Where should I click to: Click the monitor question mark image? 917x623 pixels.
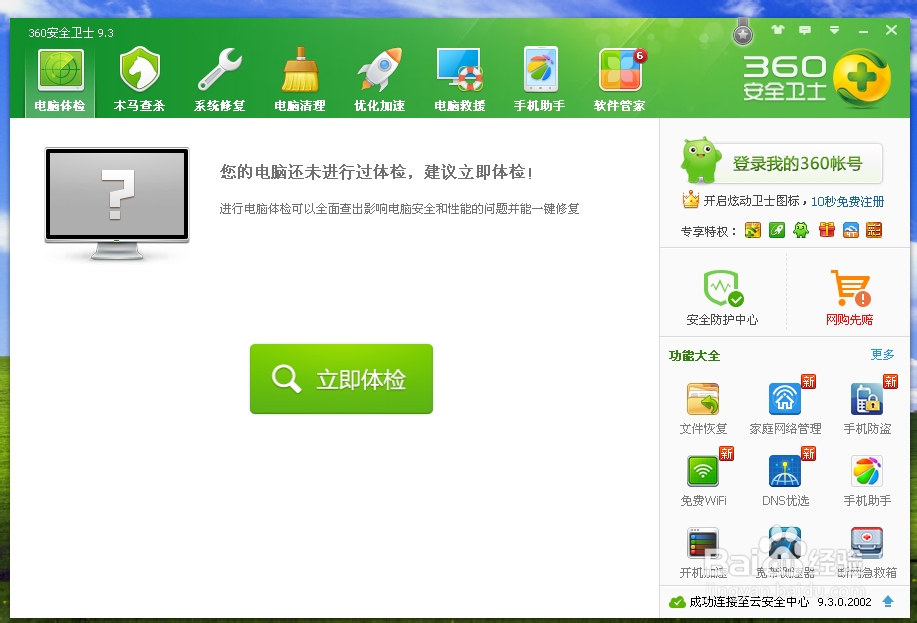pyautogui.click(x=117, y=203)
